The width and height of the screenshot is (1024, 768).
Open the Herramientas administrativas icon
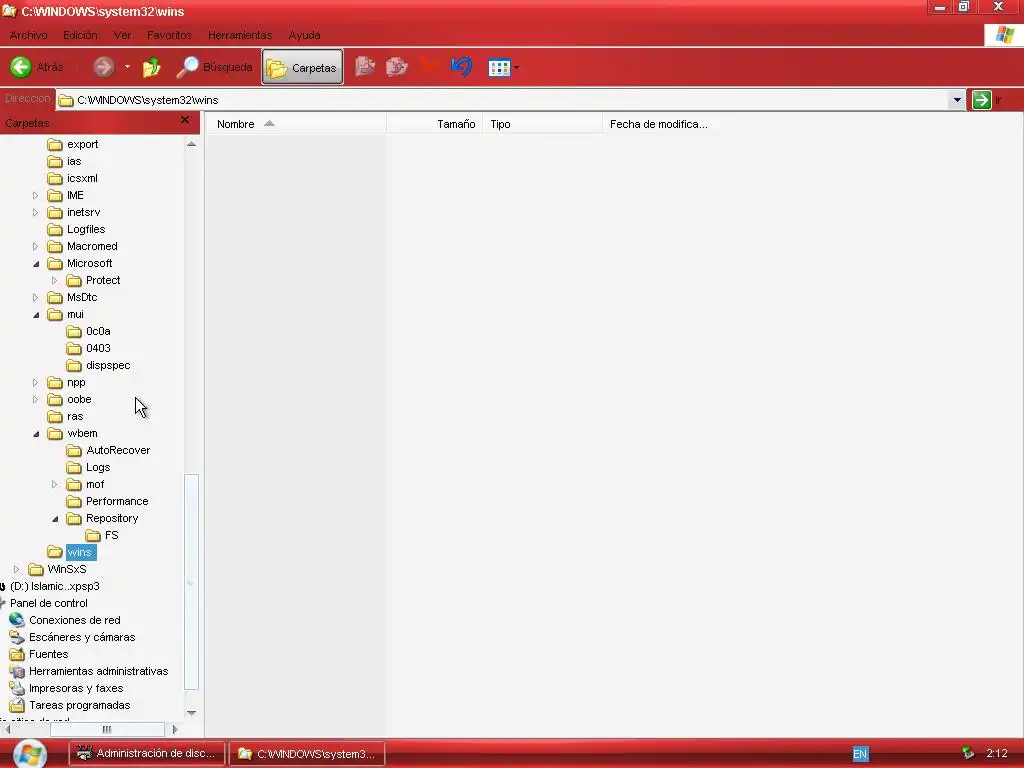(17, 671)
